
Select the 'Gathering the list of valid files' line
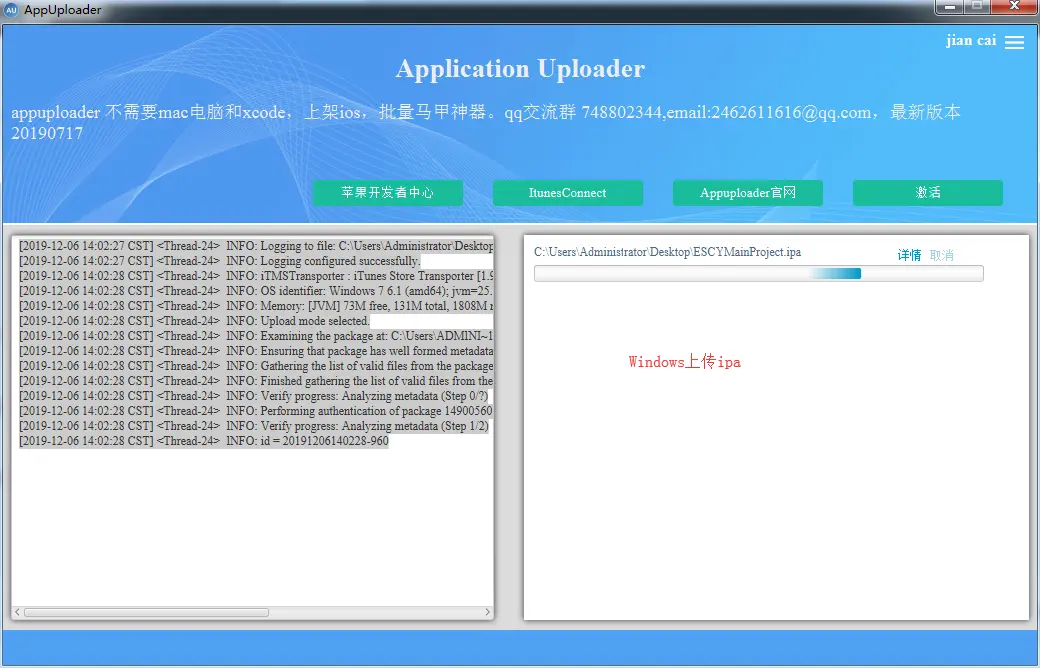coord(256,366)
